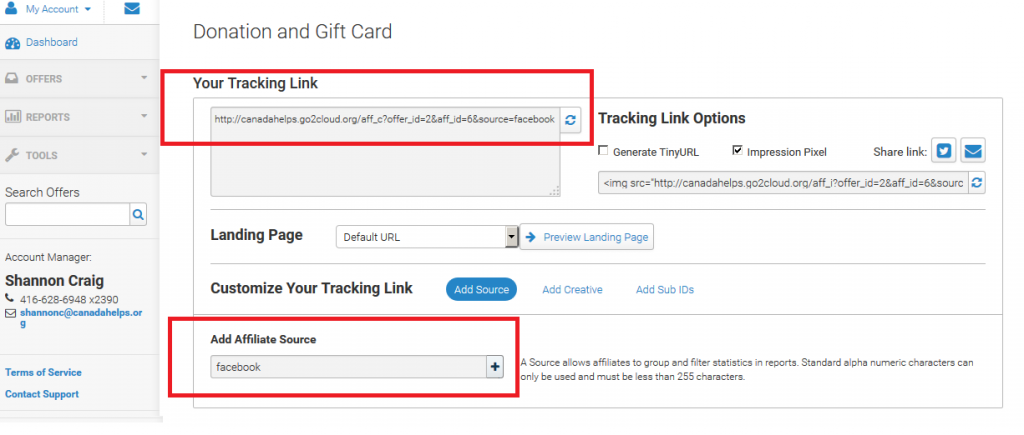Refresh the impression pixel code

[x=977, y=183]
